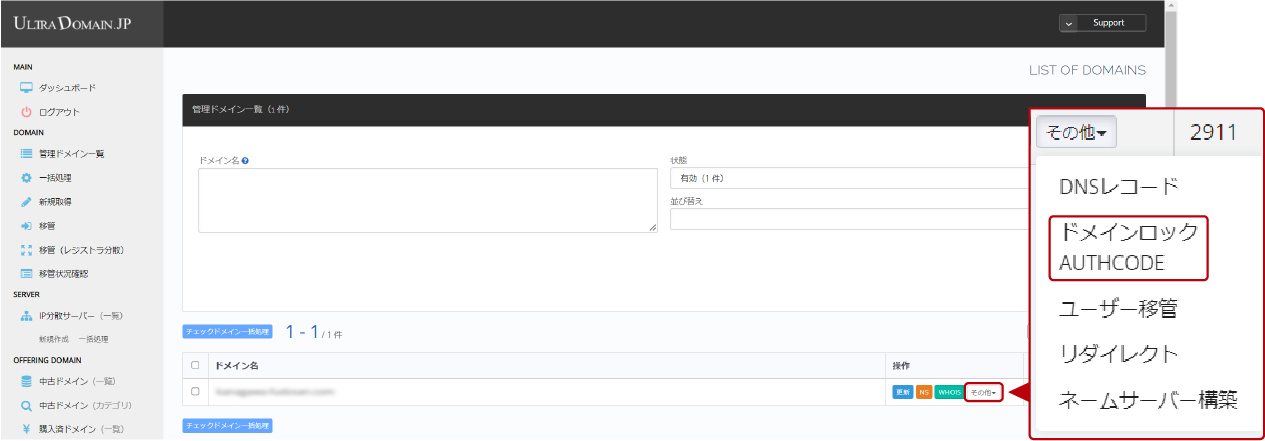Click the green WHOIS button
This screenshot has width=1265, height=441.
[949, 392]
